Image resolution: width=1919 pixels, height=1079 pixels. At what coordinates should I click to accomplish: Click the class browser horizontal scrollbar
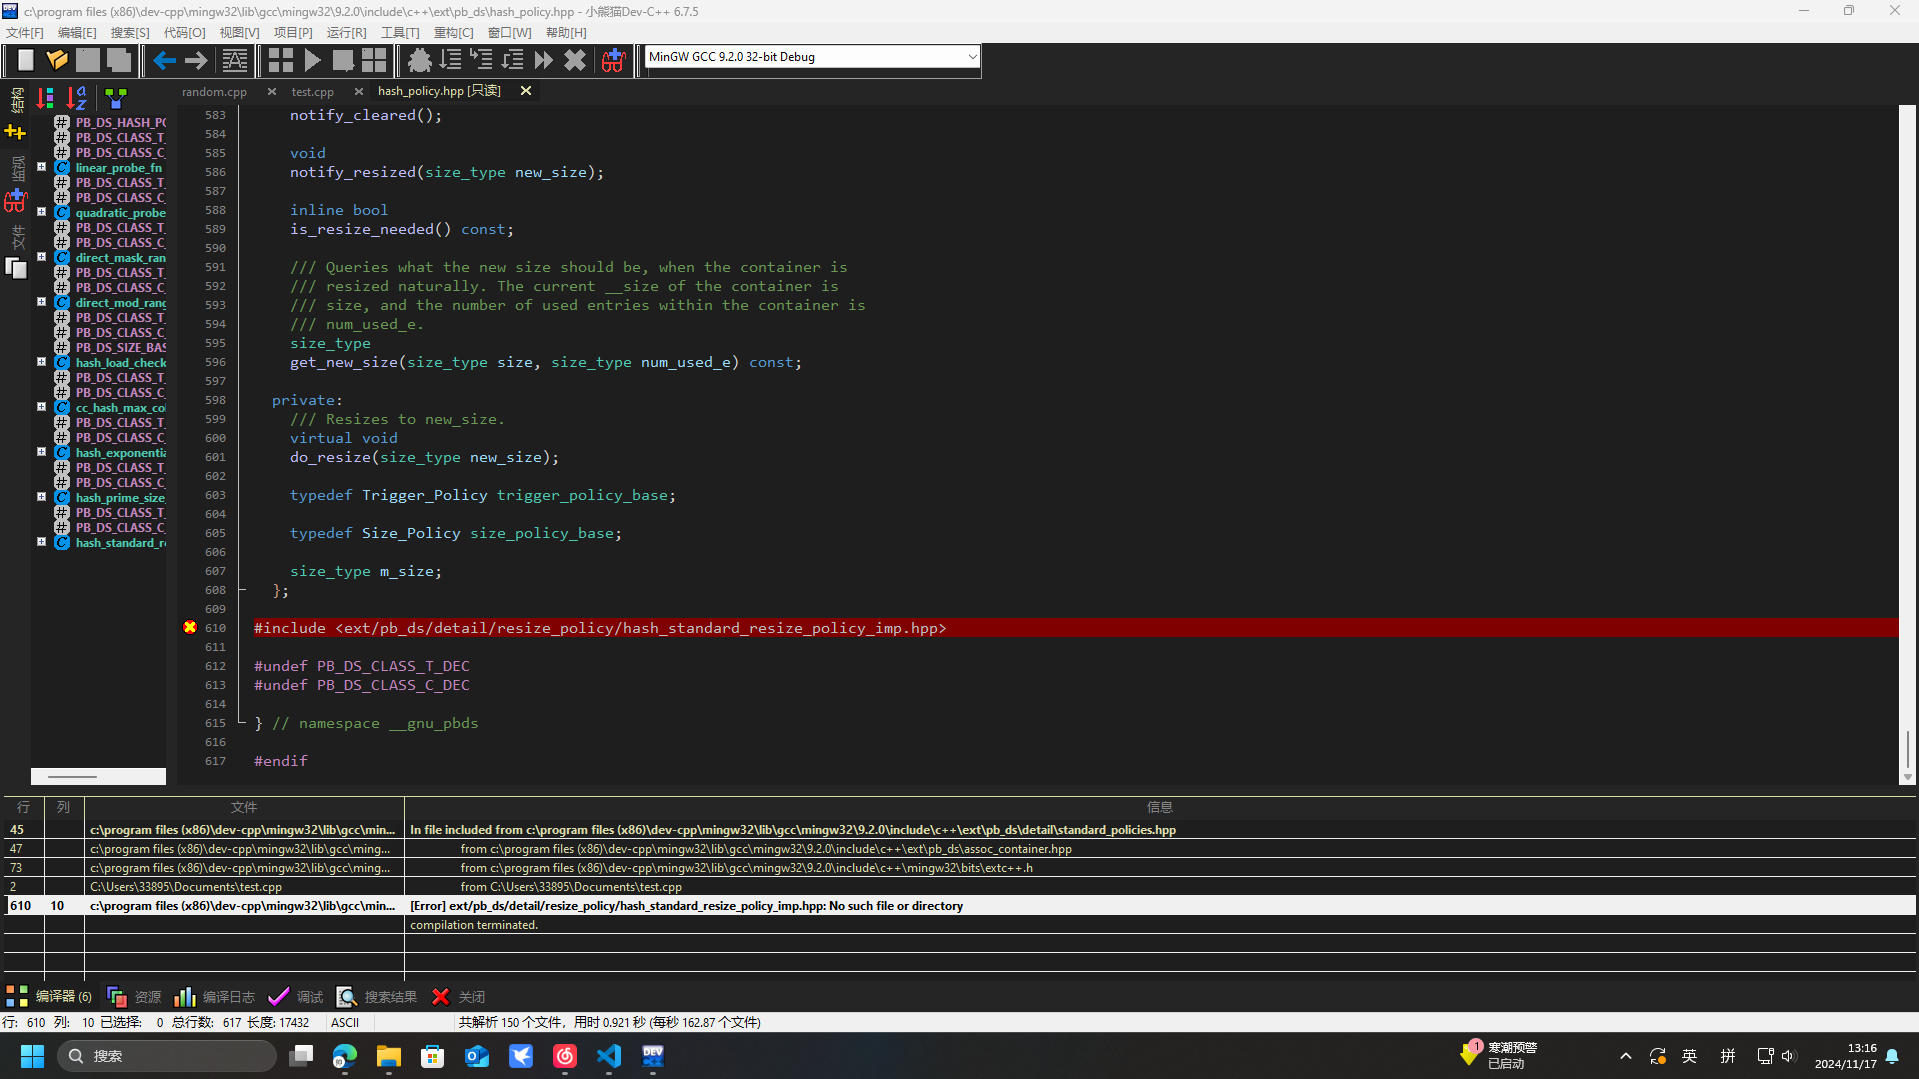point(98,776)
